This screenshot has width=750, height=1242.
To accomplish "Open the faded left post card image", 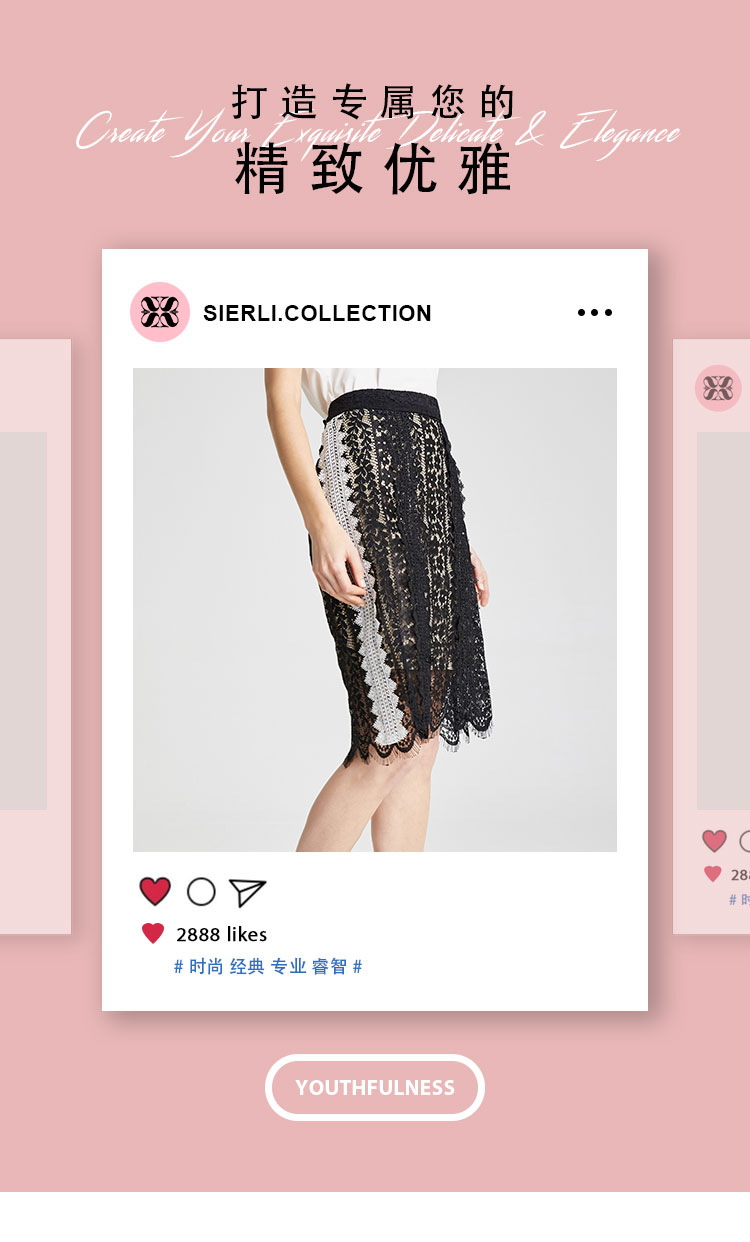I will [23, 621].
